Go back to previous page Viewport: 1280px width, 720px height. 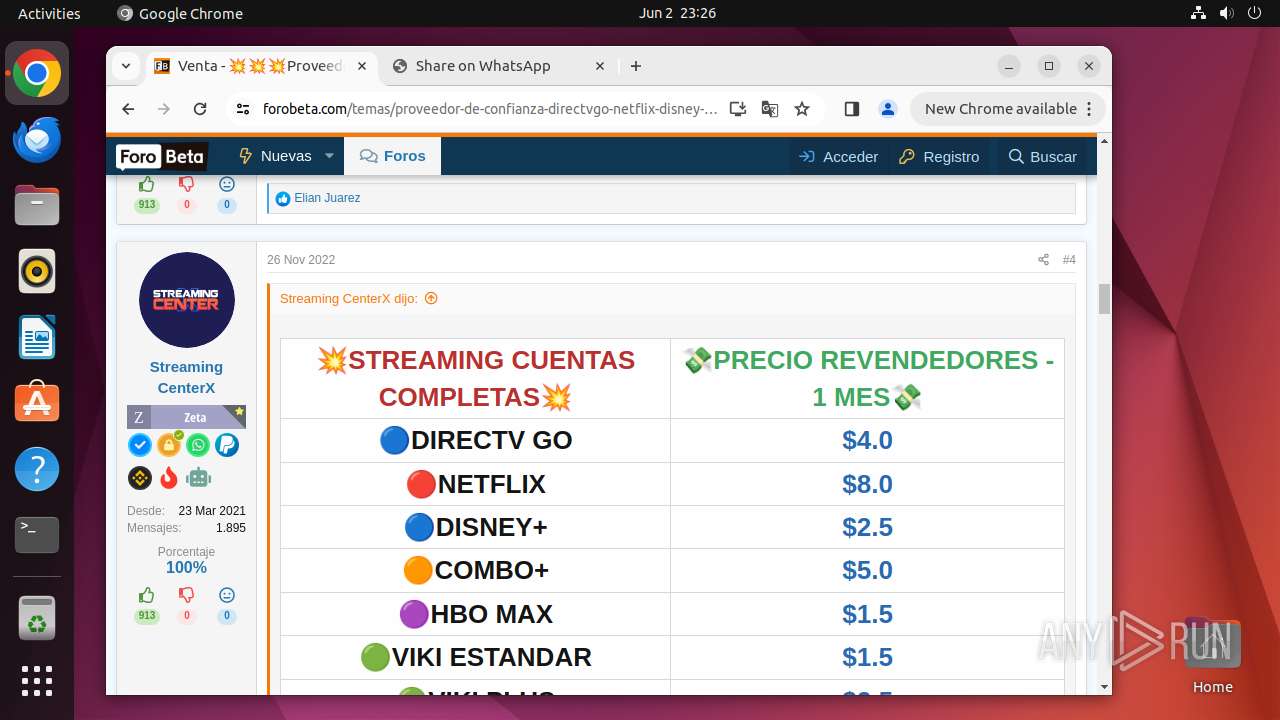point(128,109)
